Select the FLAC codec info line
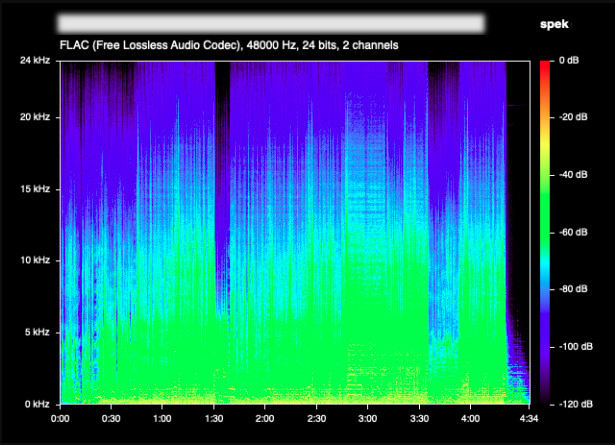This screenshot has width=615, height=445. click(229, 45)
